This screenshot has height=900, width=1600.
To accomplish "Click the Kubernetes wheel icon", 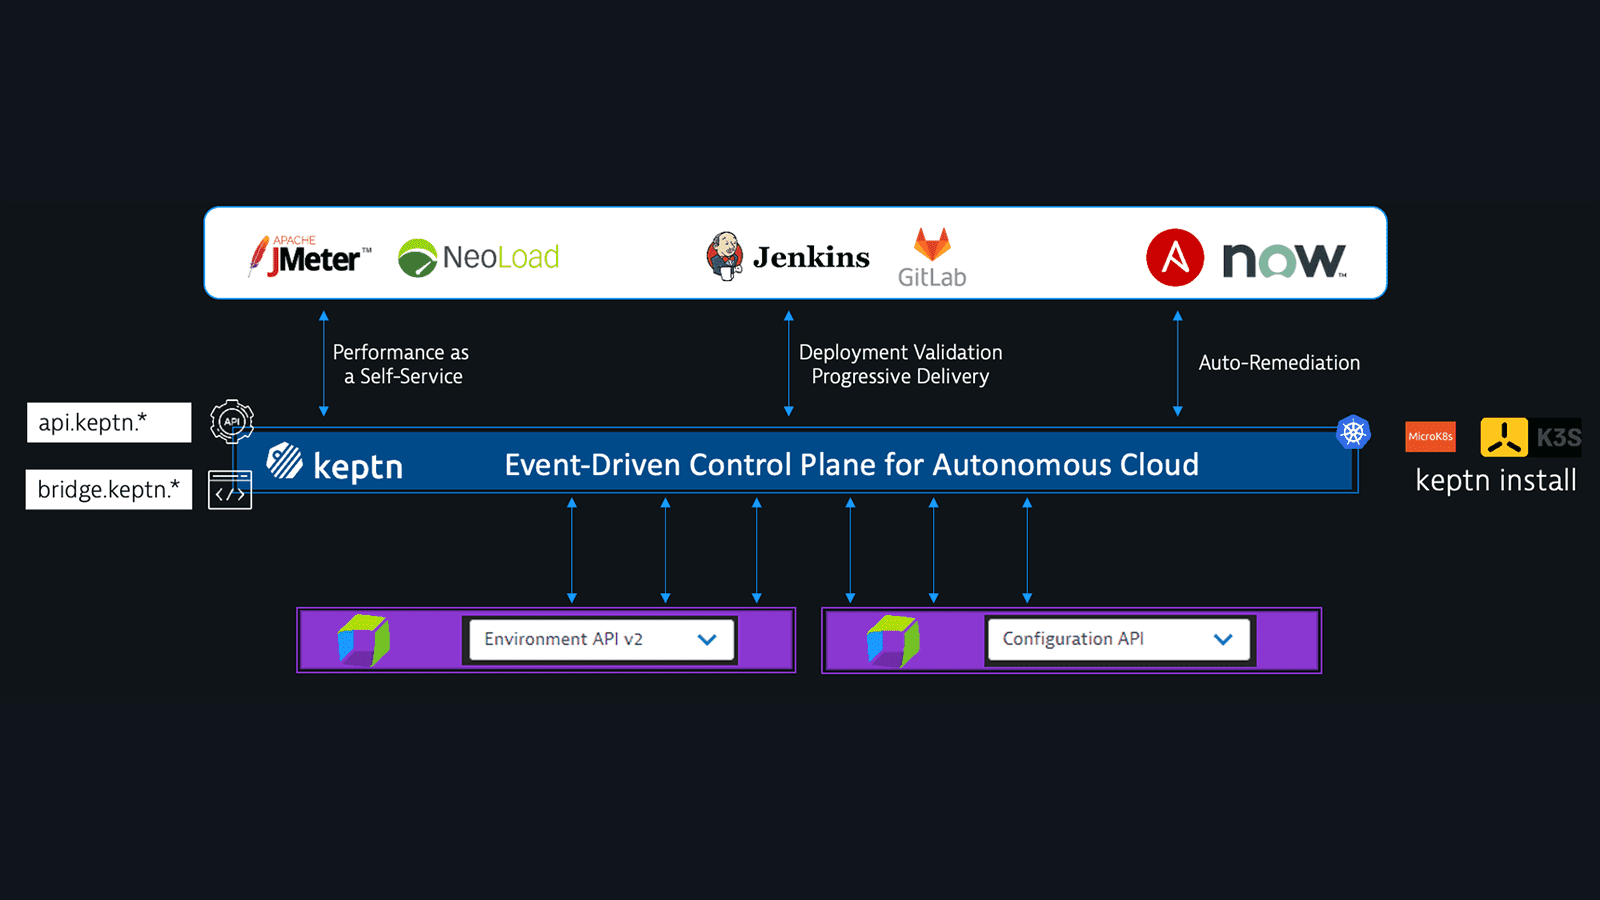I will pyautogui.click(x=1353, y=432).
